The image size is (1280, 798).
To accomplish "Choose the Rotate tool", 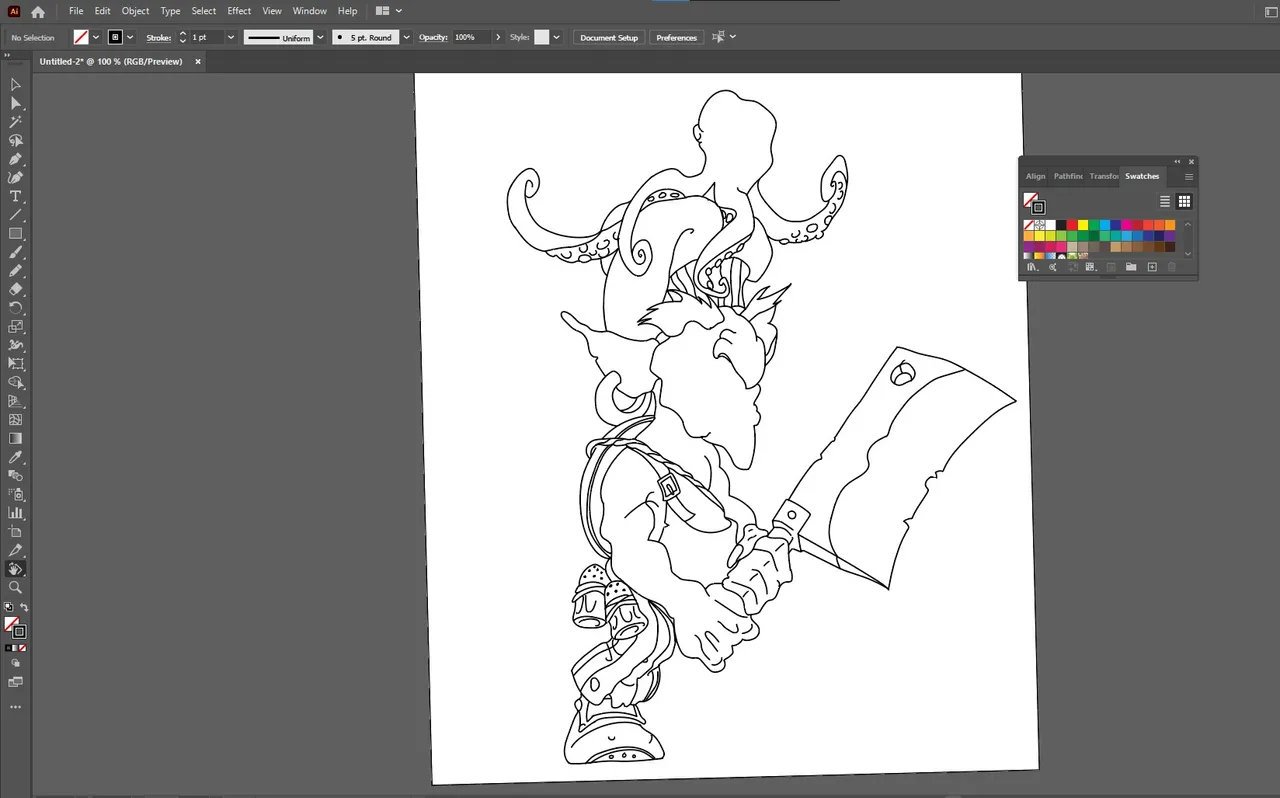I will click(x=15, y=308).
